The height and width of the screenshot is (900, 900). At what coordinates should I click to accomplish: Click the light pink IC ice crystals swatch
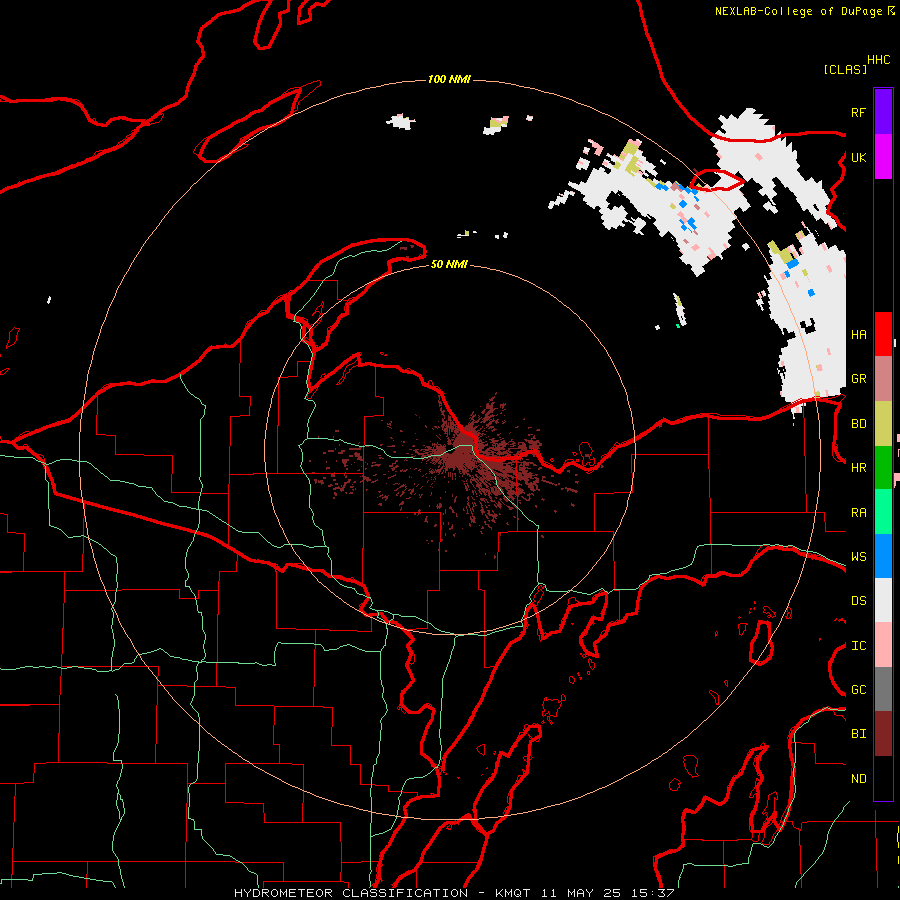[883, 645]
